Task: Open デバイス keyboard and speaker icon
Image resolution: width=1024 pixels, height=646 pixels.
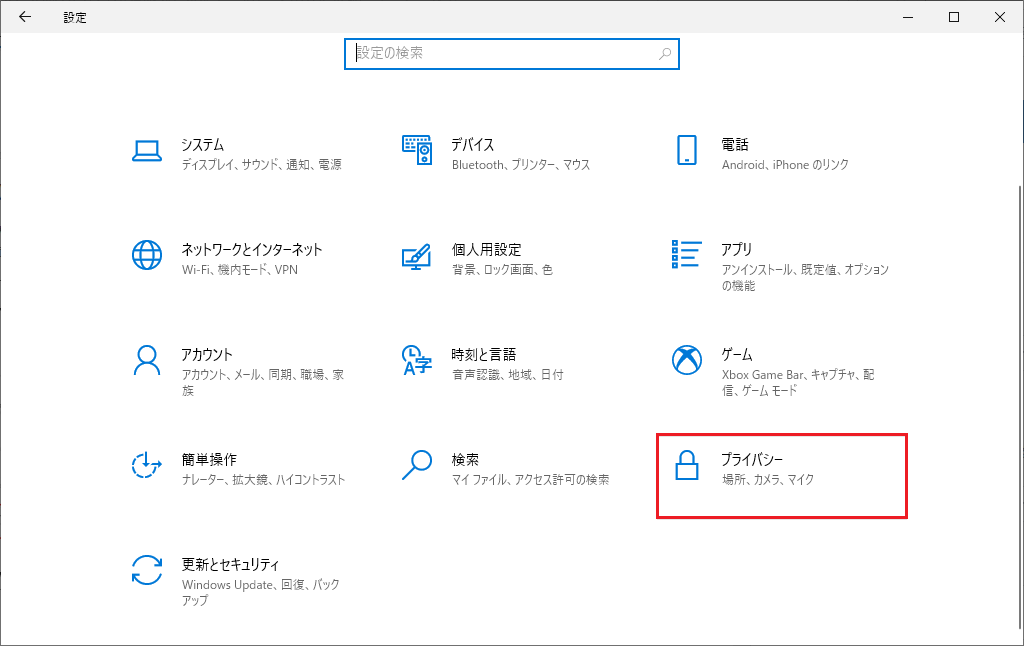Action: point(417,150)
